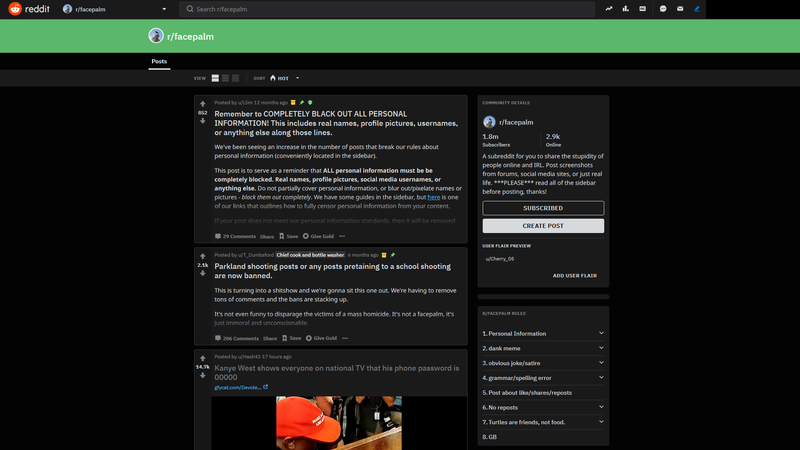Switch to classic view layout
Viewport: 800px width, 450px height.
(x=225, y=78)
